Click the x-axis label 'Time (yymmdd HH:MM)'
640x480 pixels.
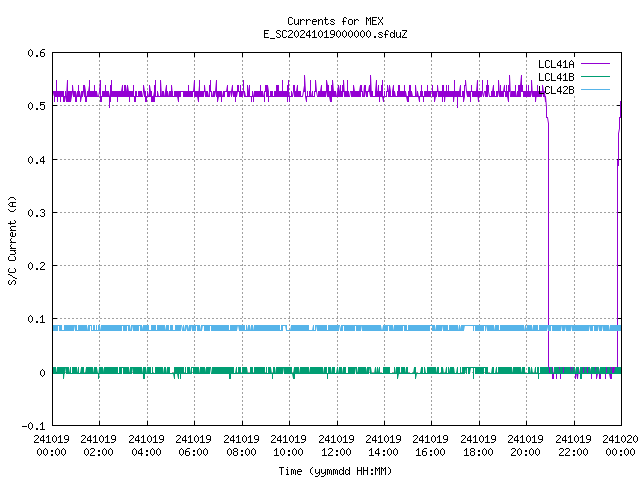[x=335, y=471]
